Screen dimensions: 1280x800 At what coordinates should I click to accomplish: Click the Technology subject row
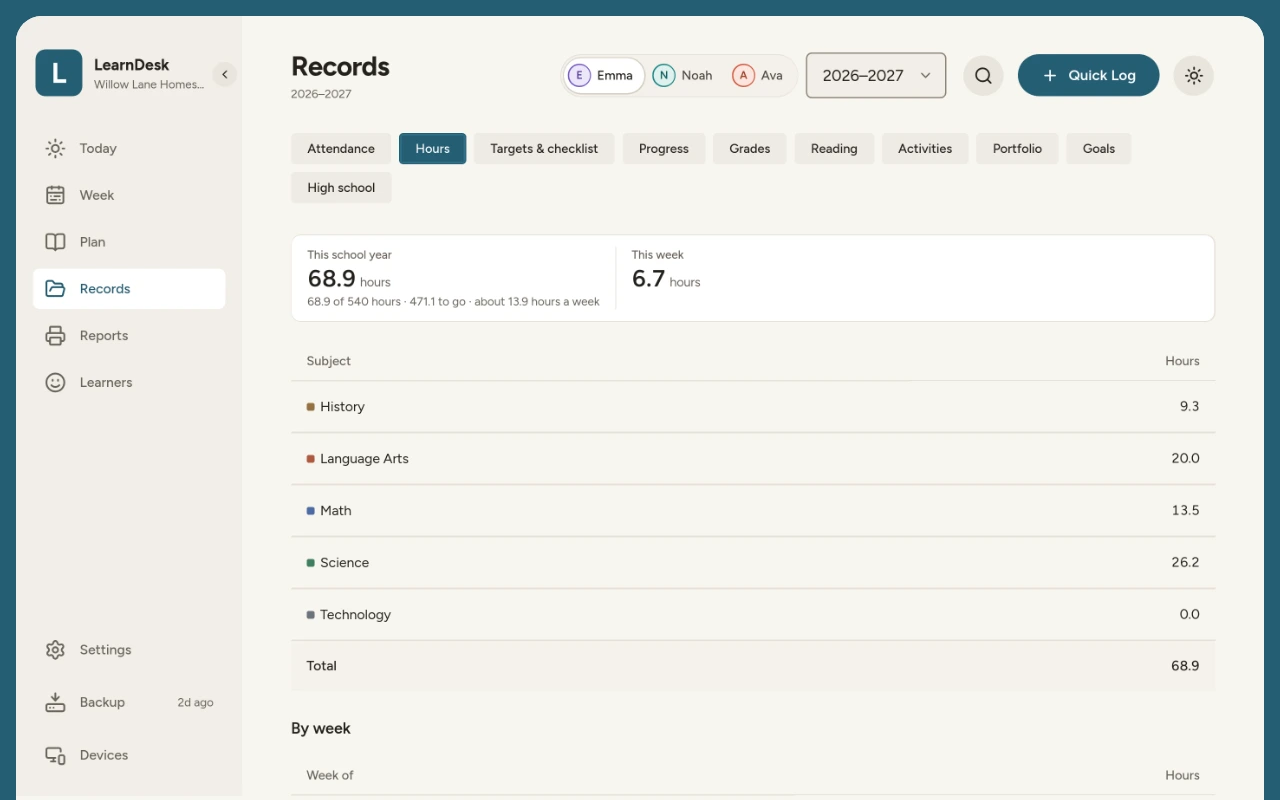(753, 615)
